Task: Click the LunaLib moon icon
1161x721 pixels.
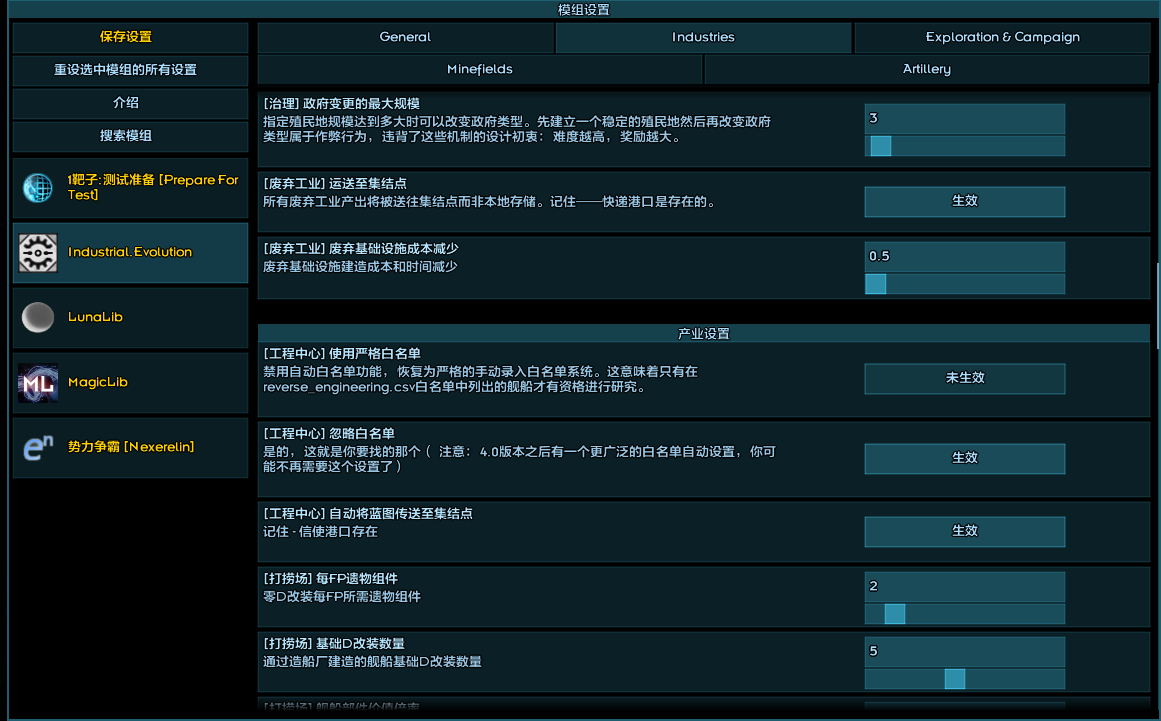Action: [x=38, y=318]
